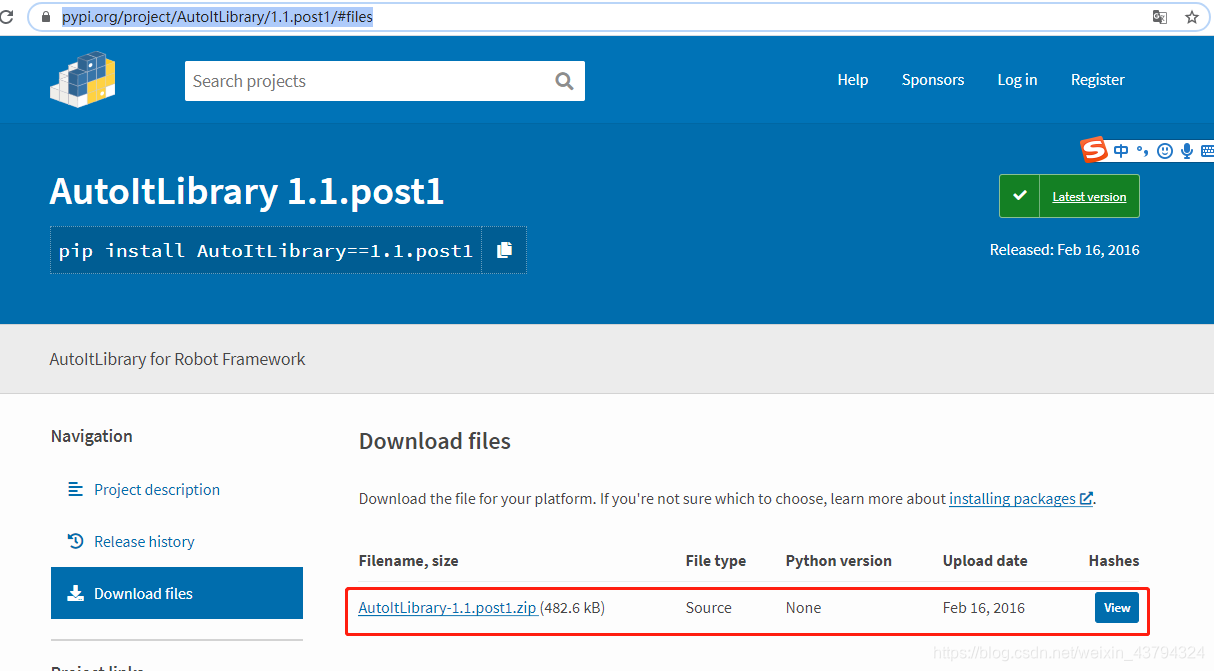Bookmark the page with the star icon
Image resolution: width=1214 pixels, height=671 pixels.
pos(1192,17)
